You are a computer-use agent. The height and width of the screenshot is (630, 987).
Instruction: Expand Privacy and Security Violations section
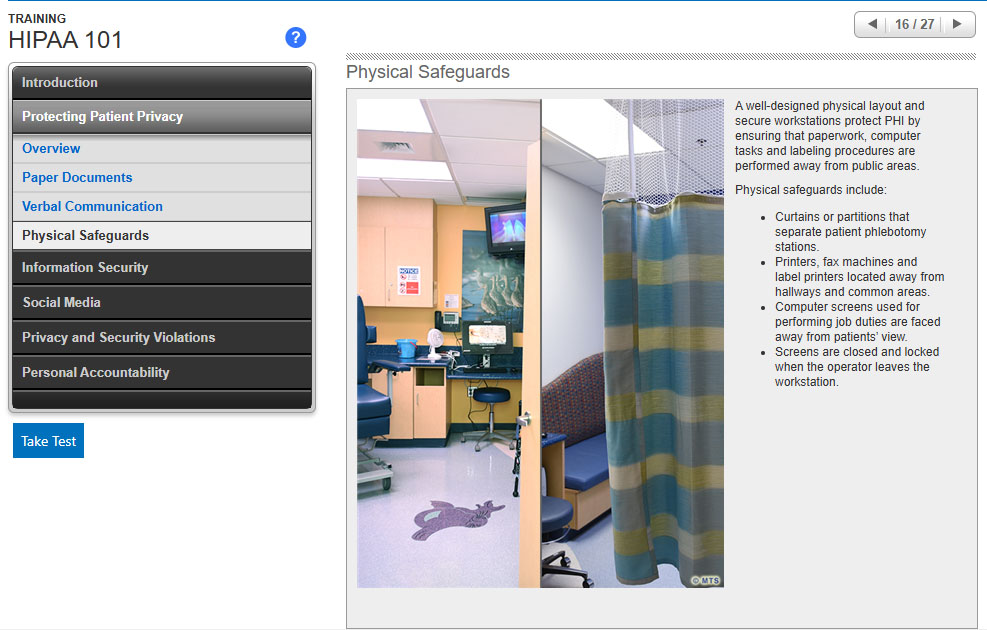tap(162, 338)
